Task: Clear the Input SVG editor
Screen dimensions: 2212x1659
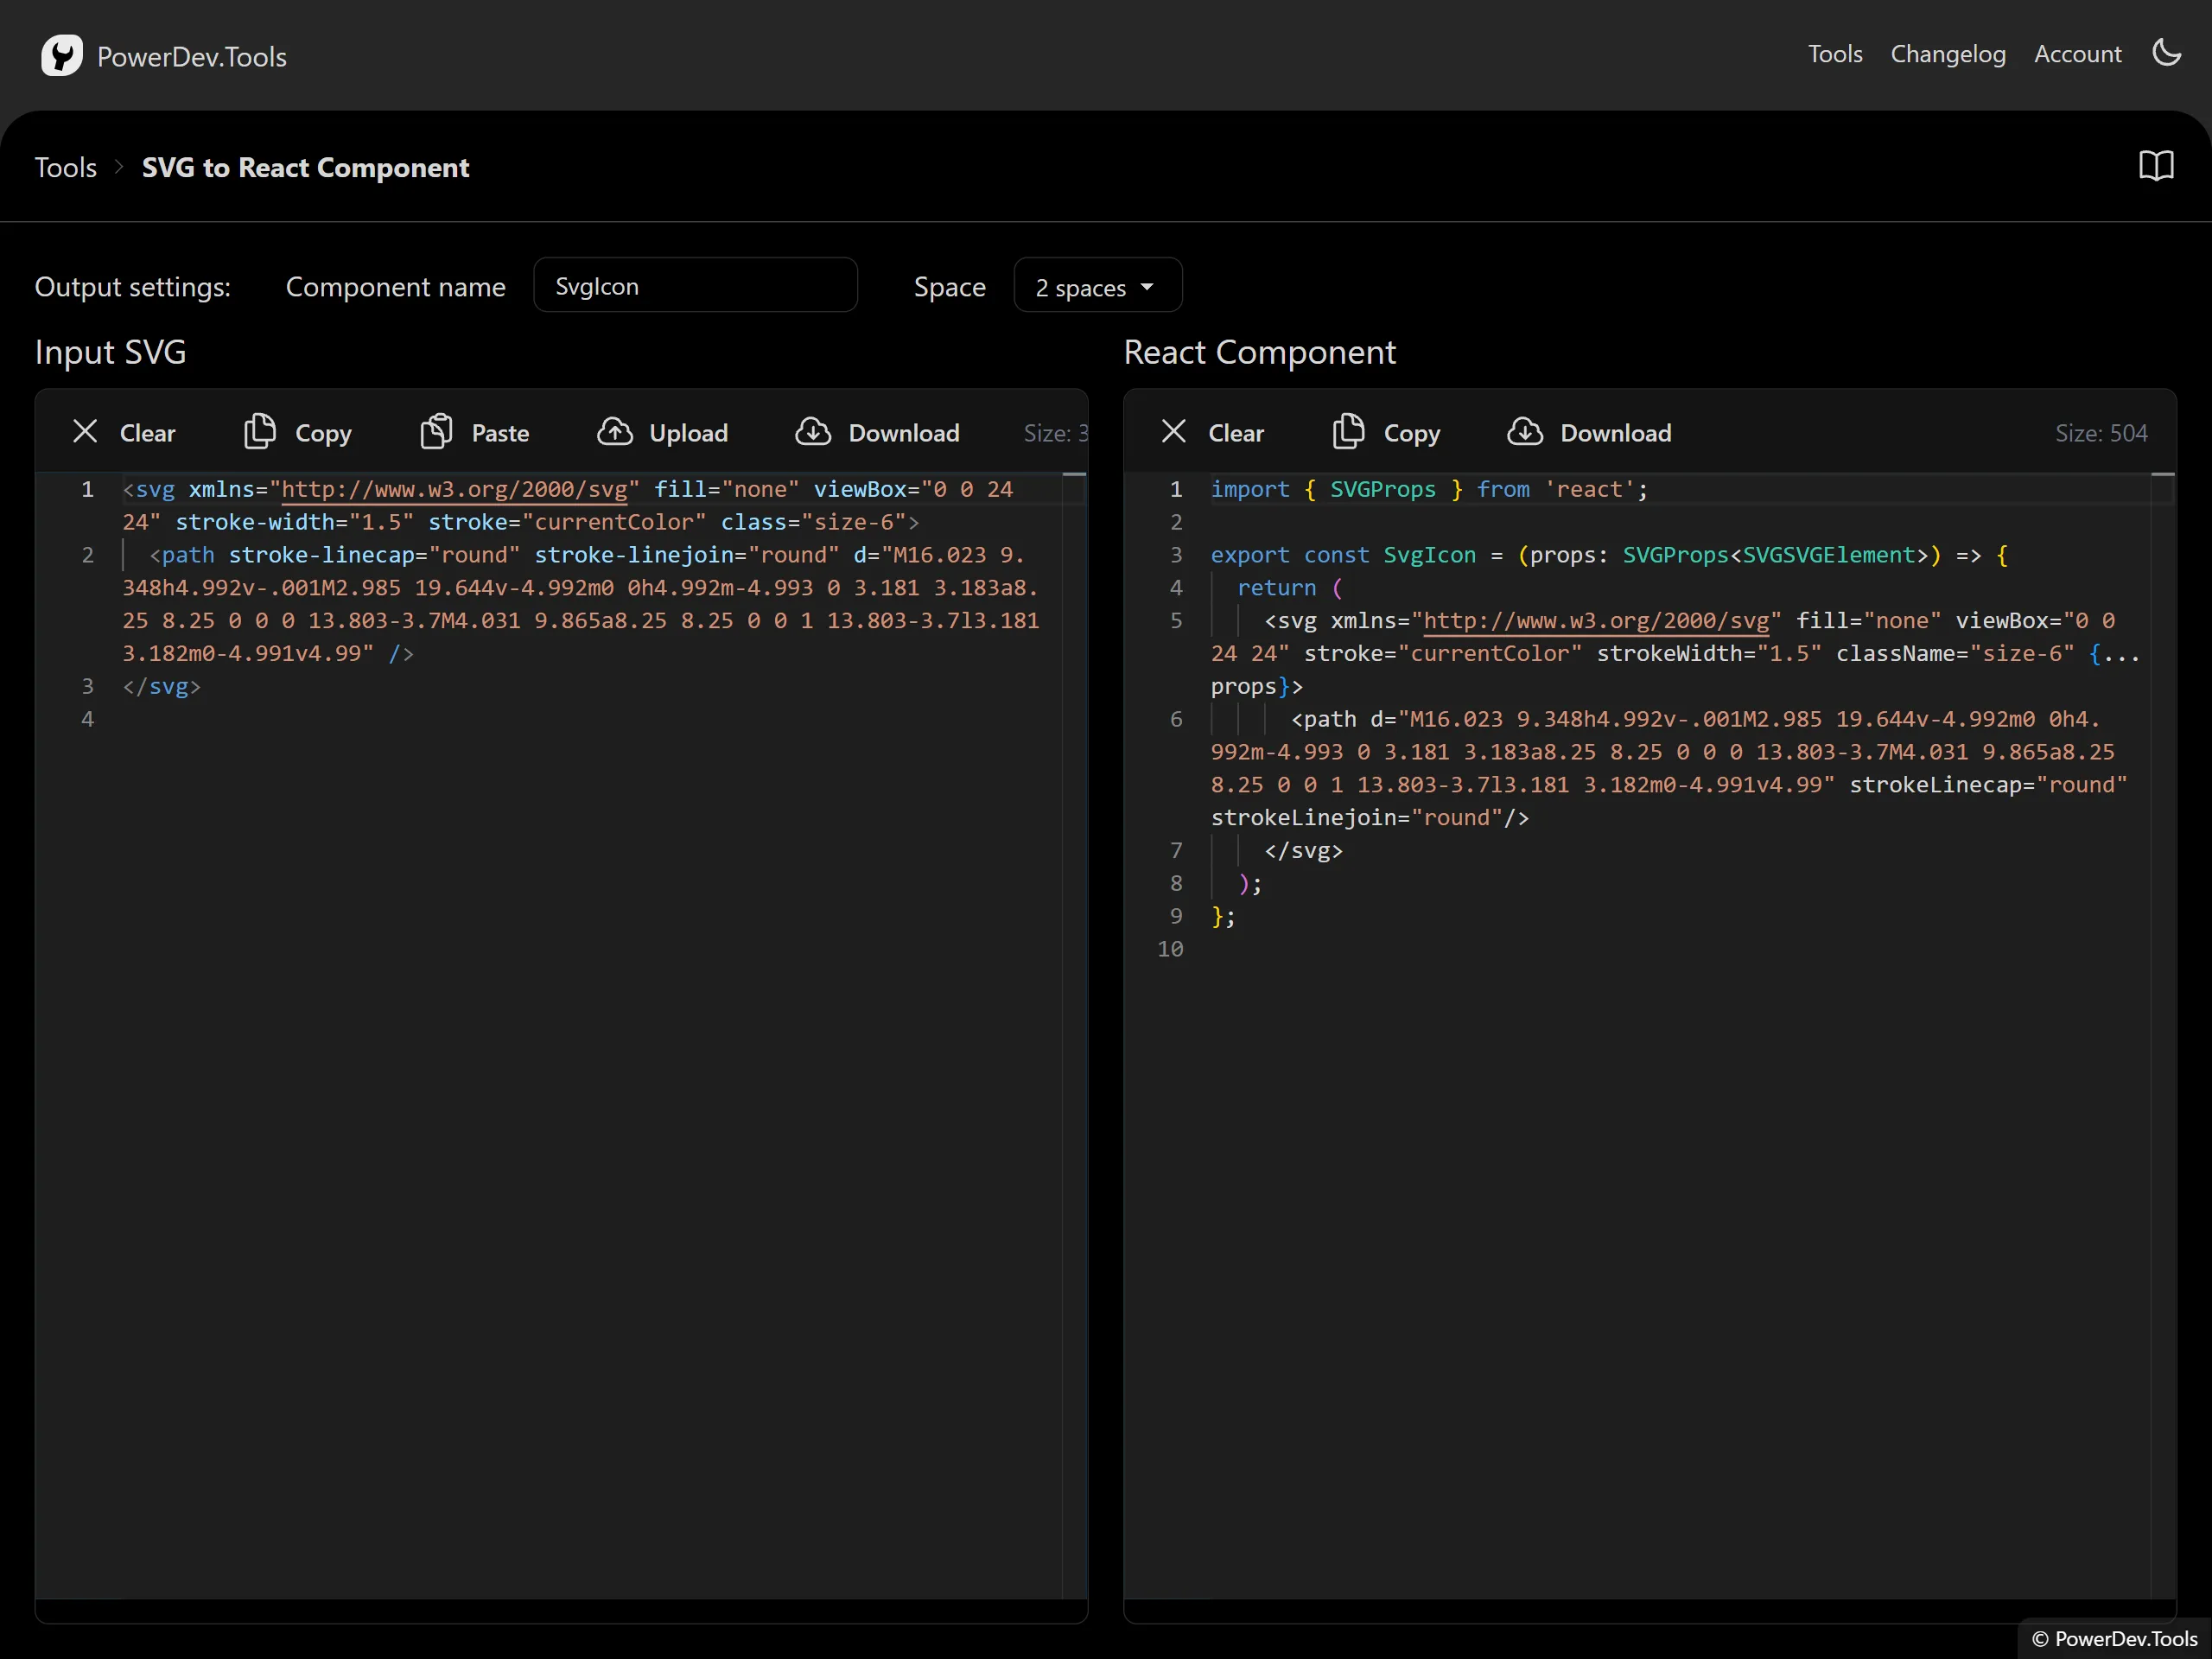Action: click(124, 433)
